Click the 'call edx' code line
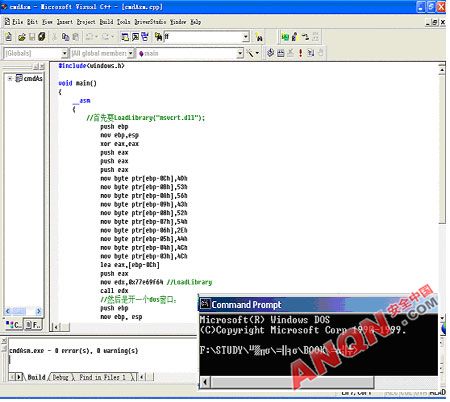The width and height of the screenshot is (450, 402). click(114, 291)
